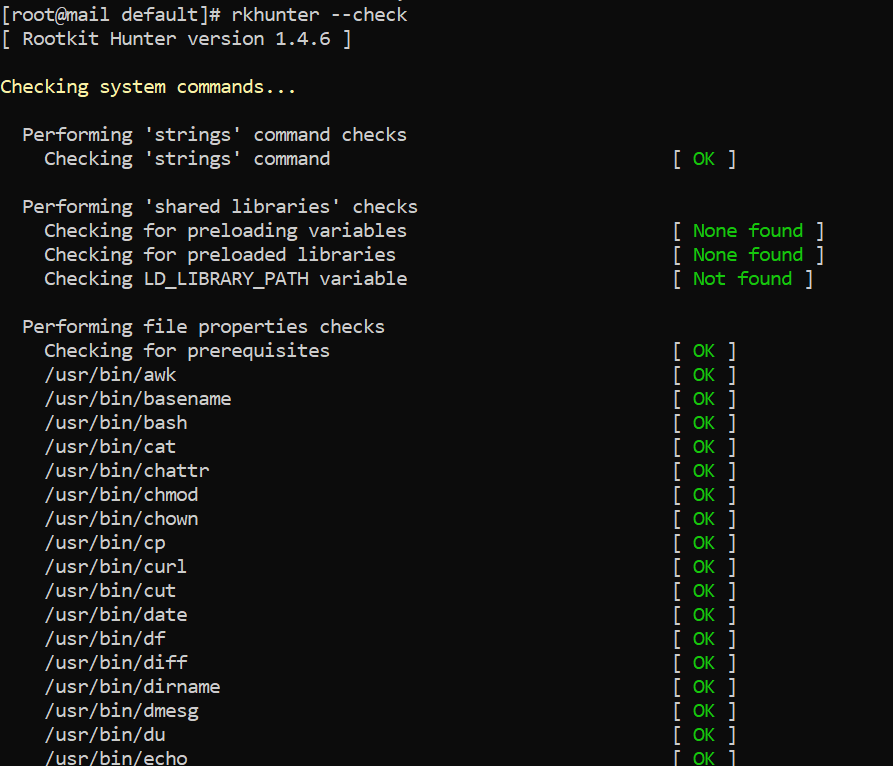This screenshot has height=766, width=893.
Task: Click OK status for /usr/bin/df
Action: click(704, 639)
